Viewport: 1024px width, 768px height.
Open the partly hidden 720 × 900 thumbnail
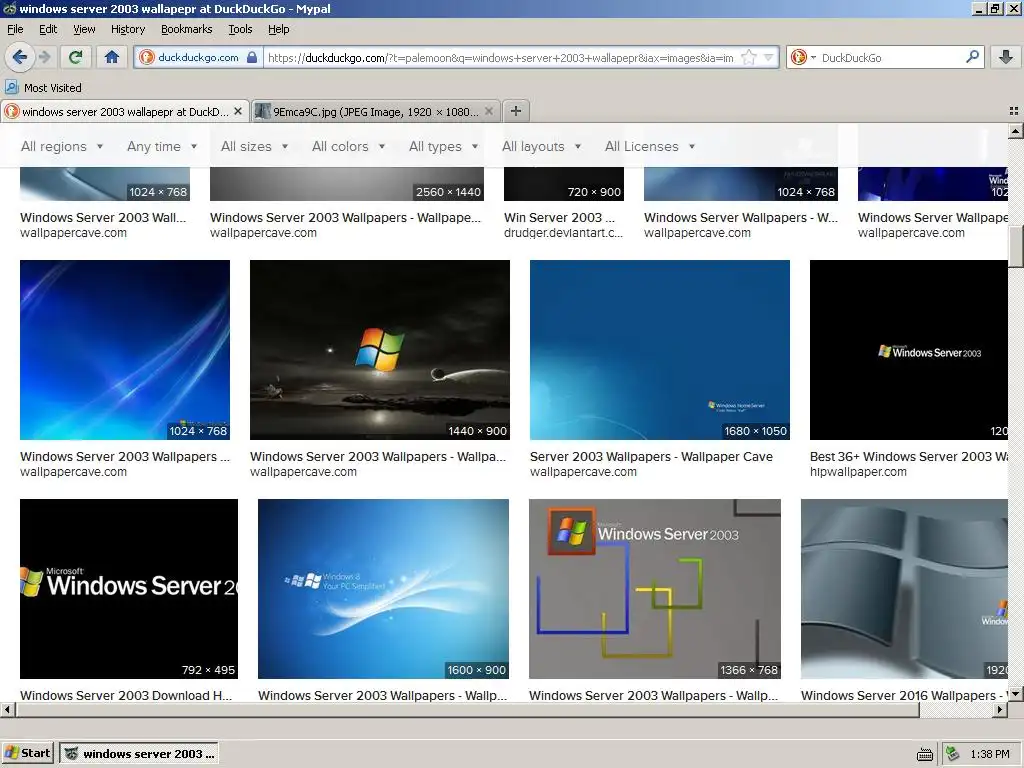click(x=564, y=184)
